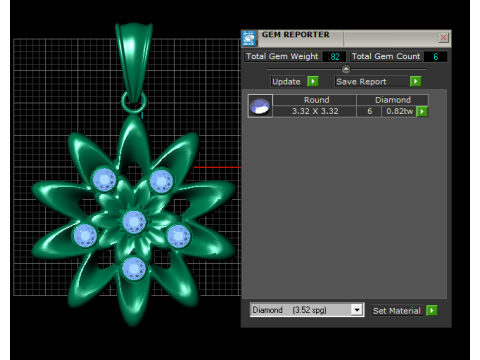Click the Total Gem Weight label
480x360 pixels.
(282, 56)
